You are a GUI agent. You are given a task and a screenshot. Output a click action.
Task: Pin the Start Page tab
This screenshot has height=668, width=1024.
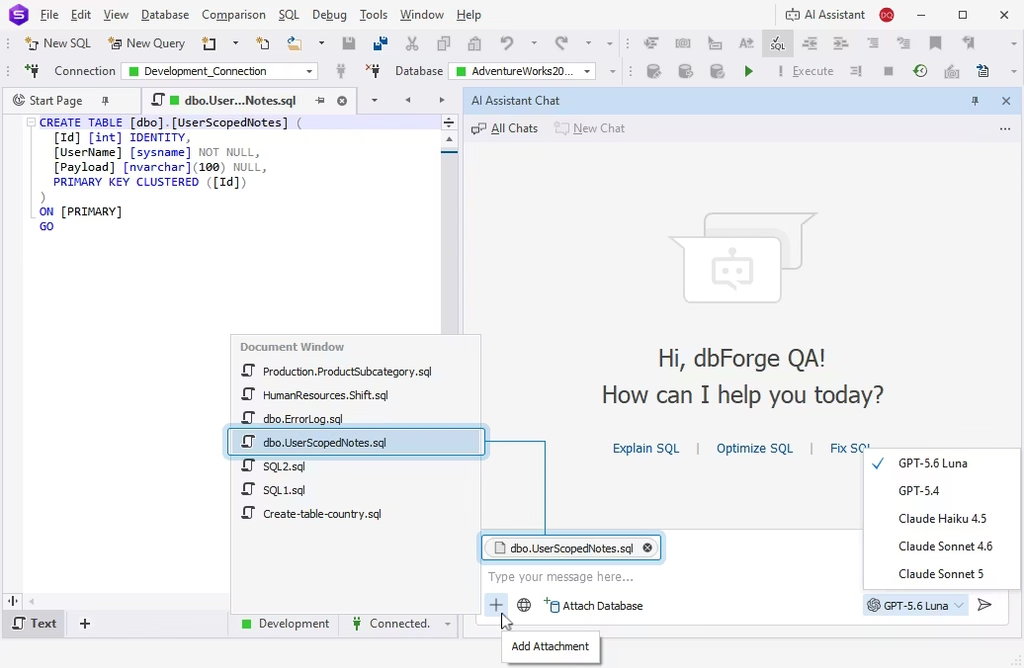coord(105,101)
